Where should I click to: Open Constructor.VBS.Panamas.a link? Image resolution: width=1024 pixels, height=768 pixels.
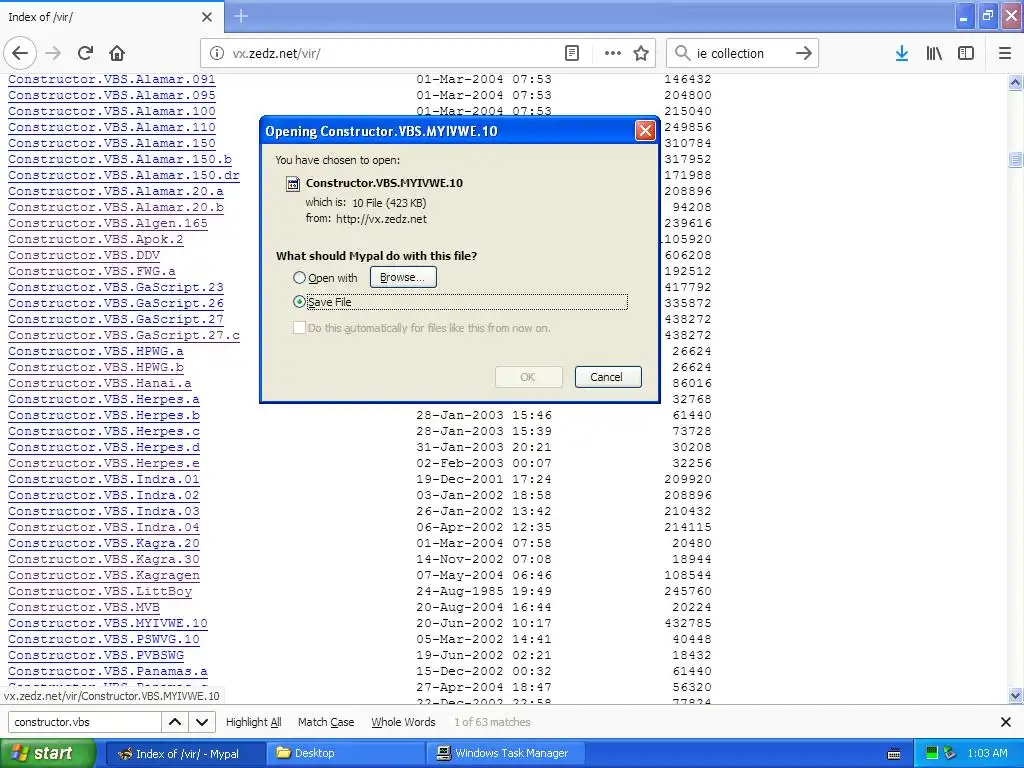[108, 671]
